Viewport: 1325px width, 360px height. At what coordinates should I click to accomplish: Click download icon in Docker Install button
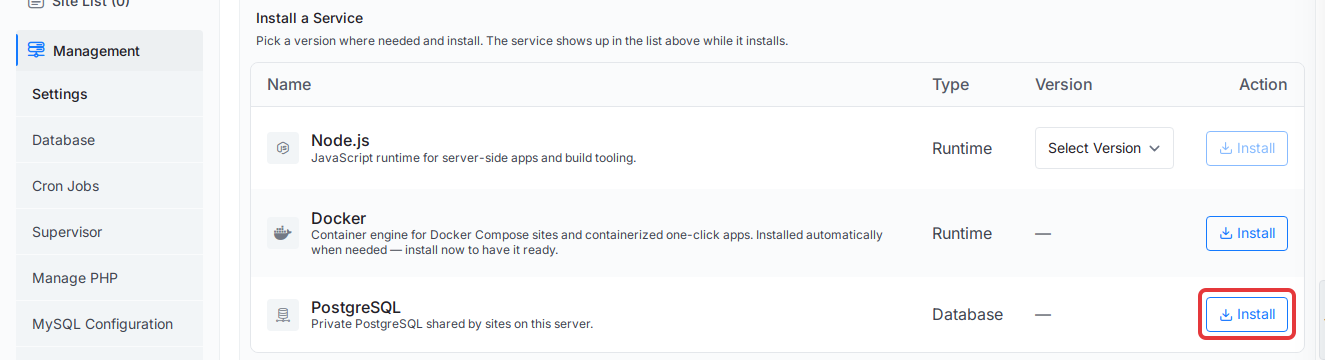coord(1226,233)
